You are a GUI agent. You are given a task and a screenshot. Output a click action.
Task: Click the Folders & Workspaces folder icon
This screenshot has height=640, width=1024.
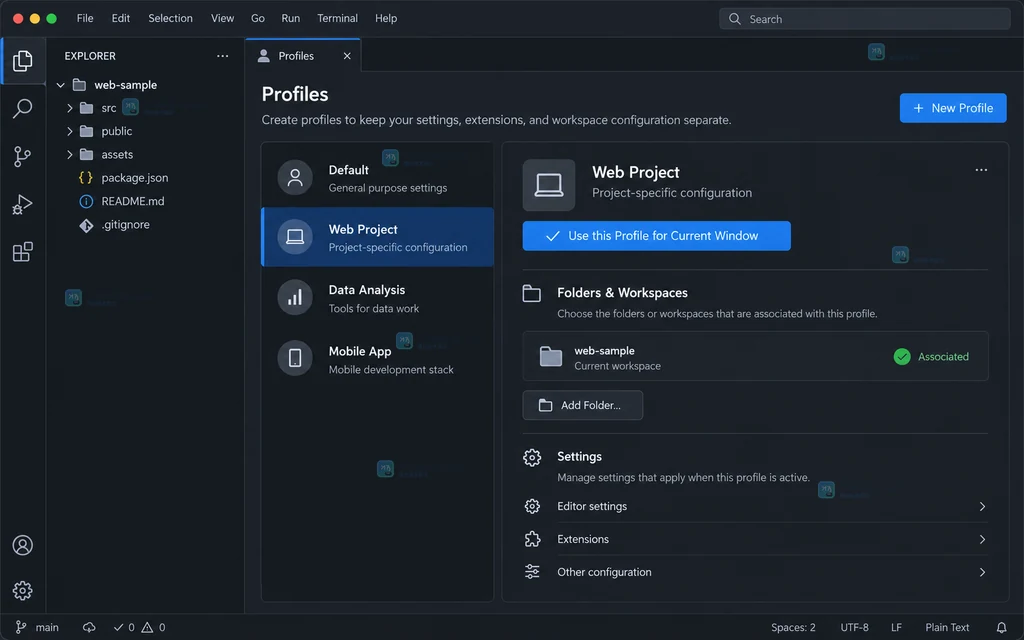tap(532, 293)
